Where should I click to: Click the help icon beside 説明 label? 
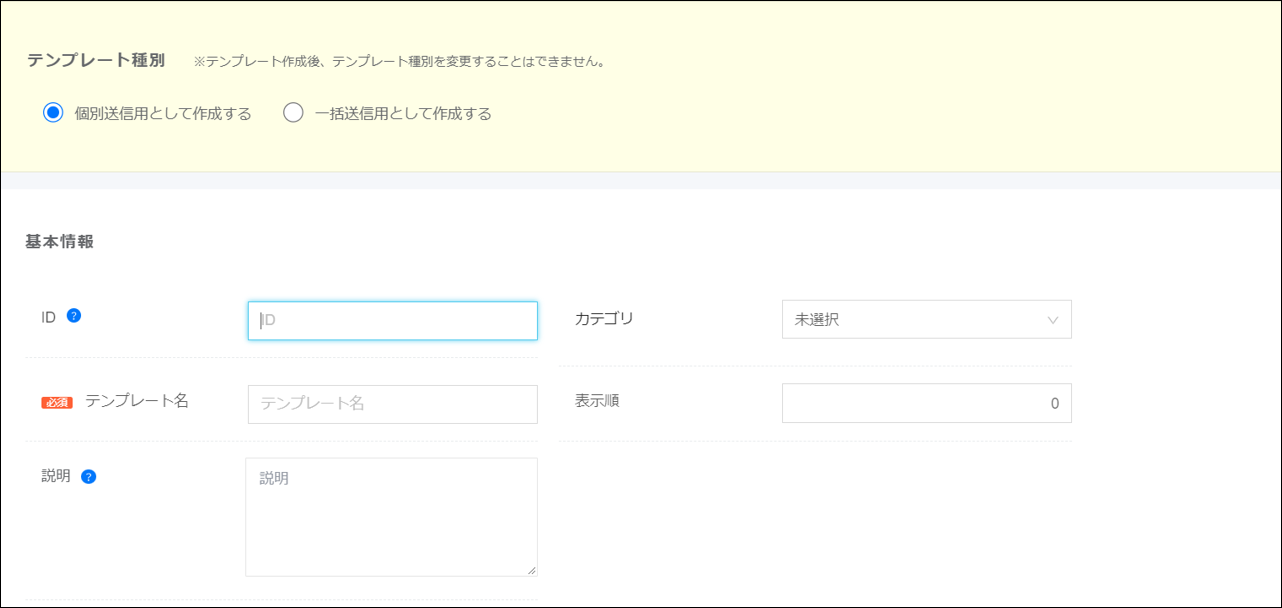(x=89, y=477)
